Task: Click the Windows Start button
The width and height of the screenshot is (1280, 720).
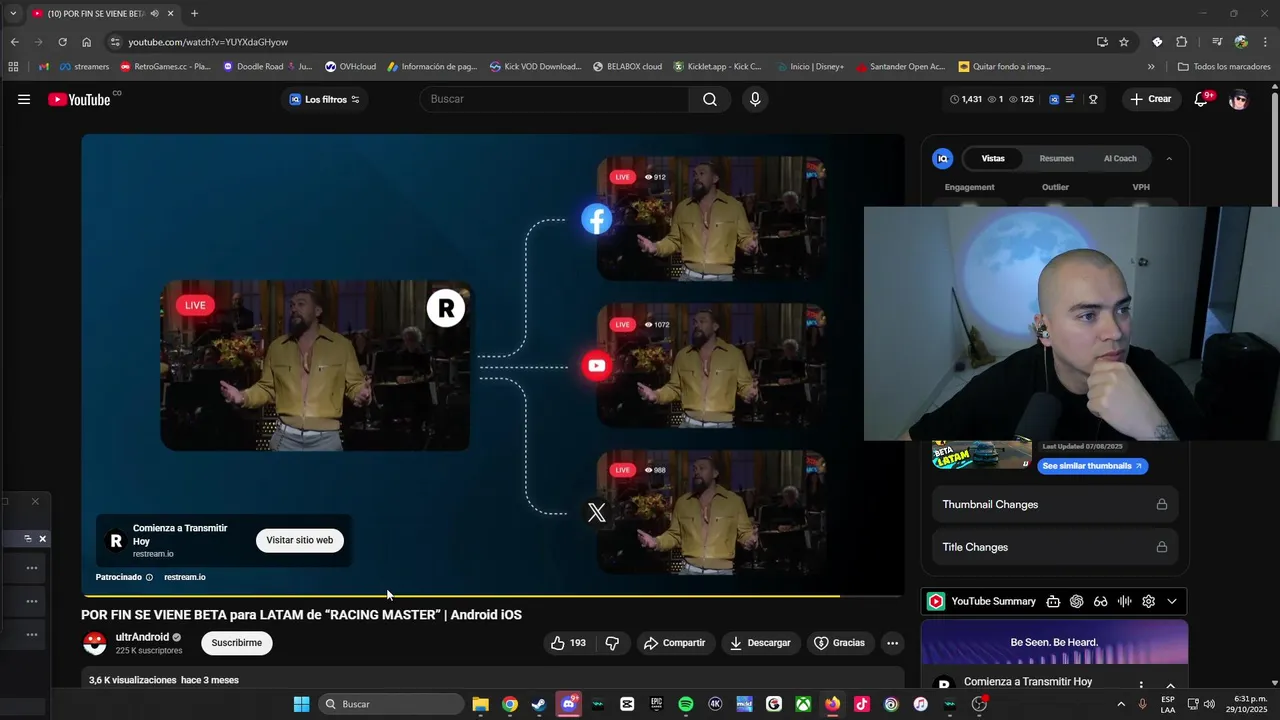Action: pos(302,704)
